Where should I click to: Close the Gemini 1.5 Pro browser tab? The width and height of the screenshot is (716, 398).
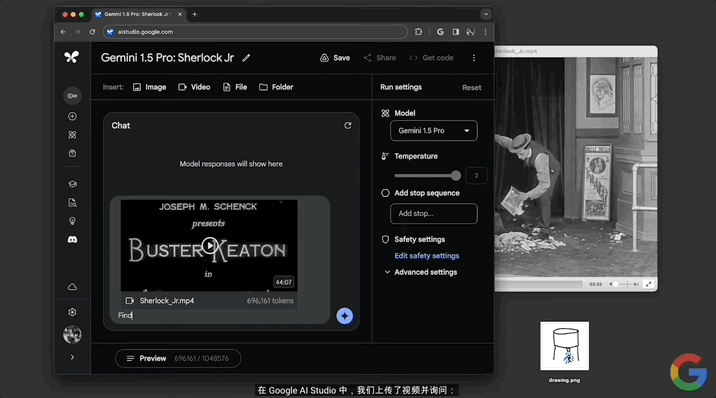(180, 15)
